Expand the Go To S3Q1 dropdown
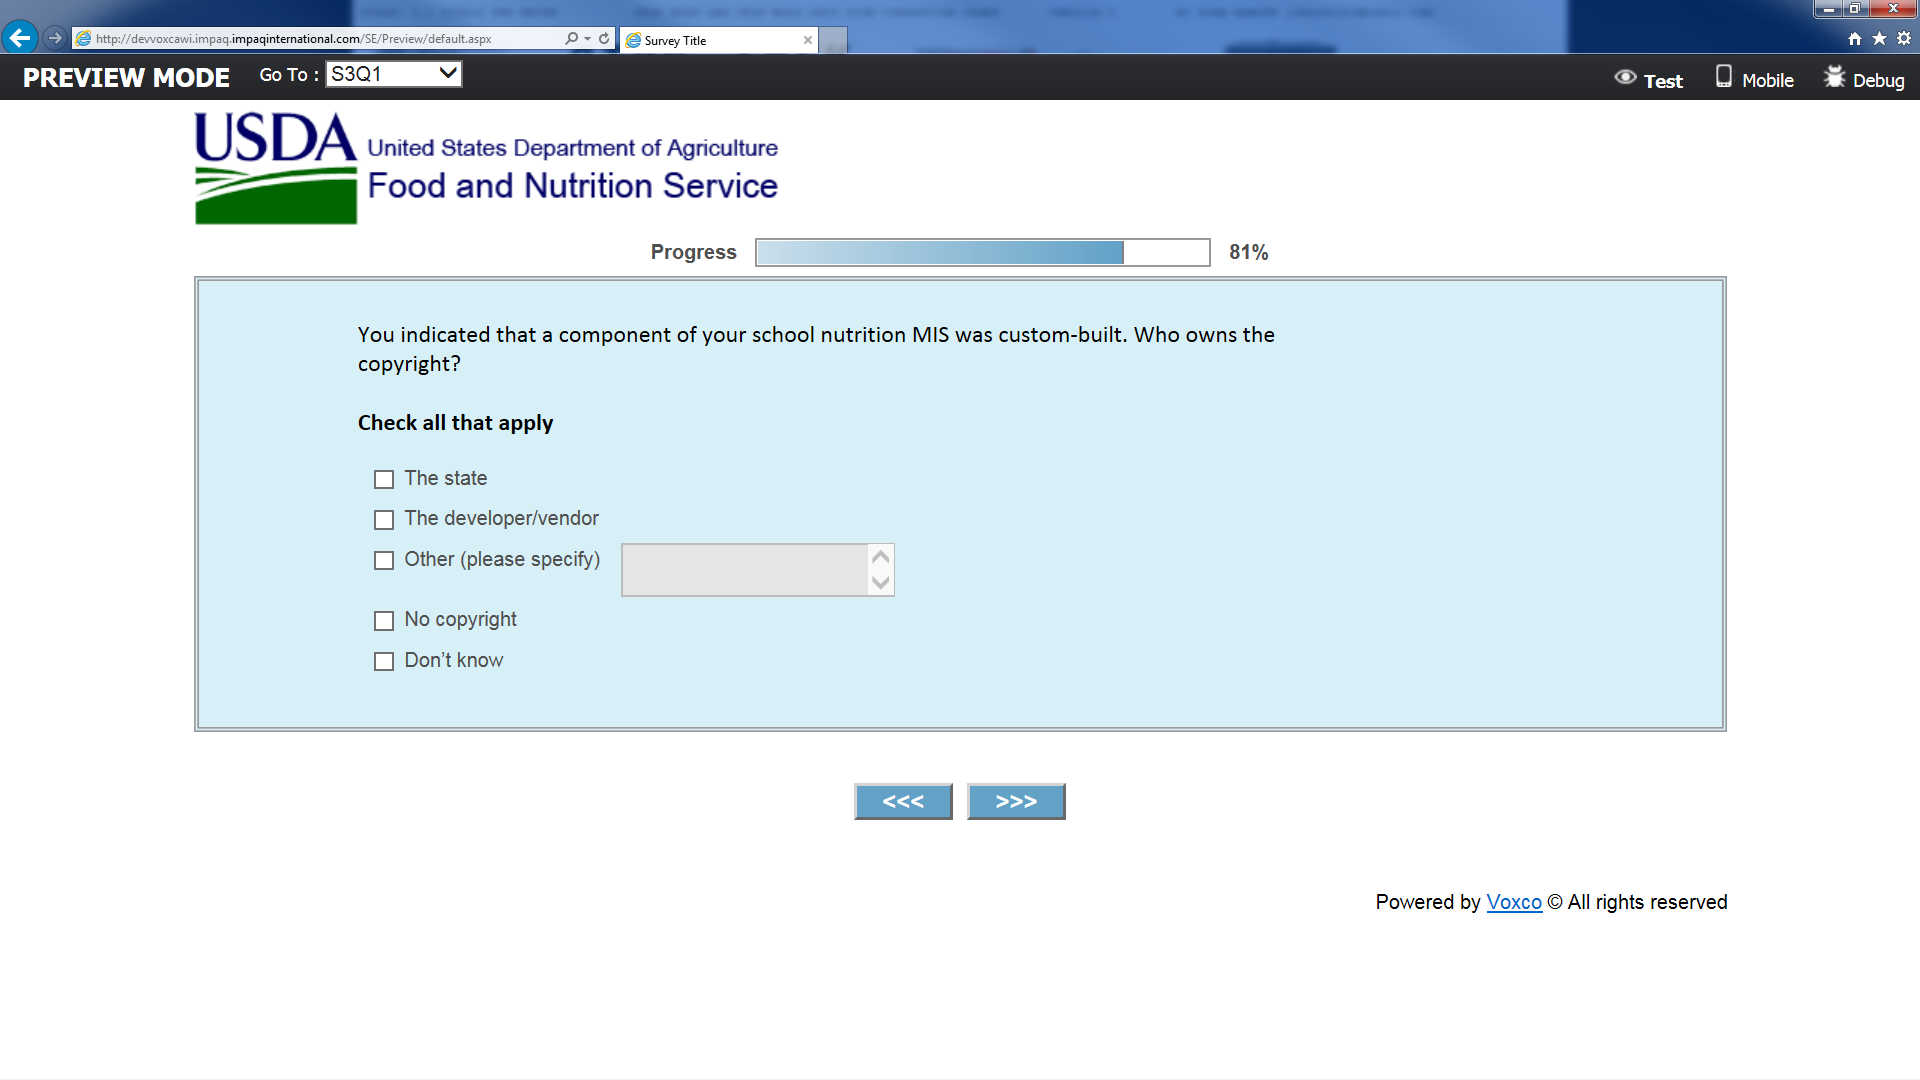 click(393, 74)
